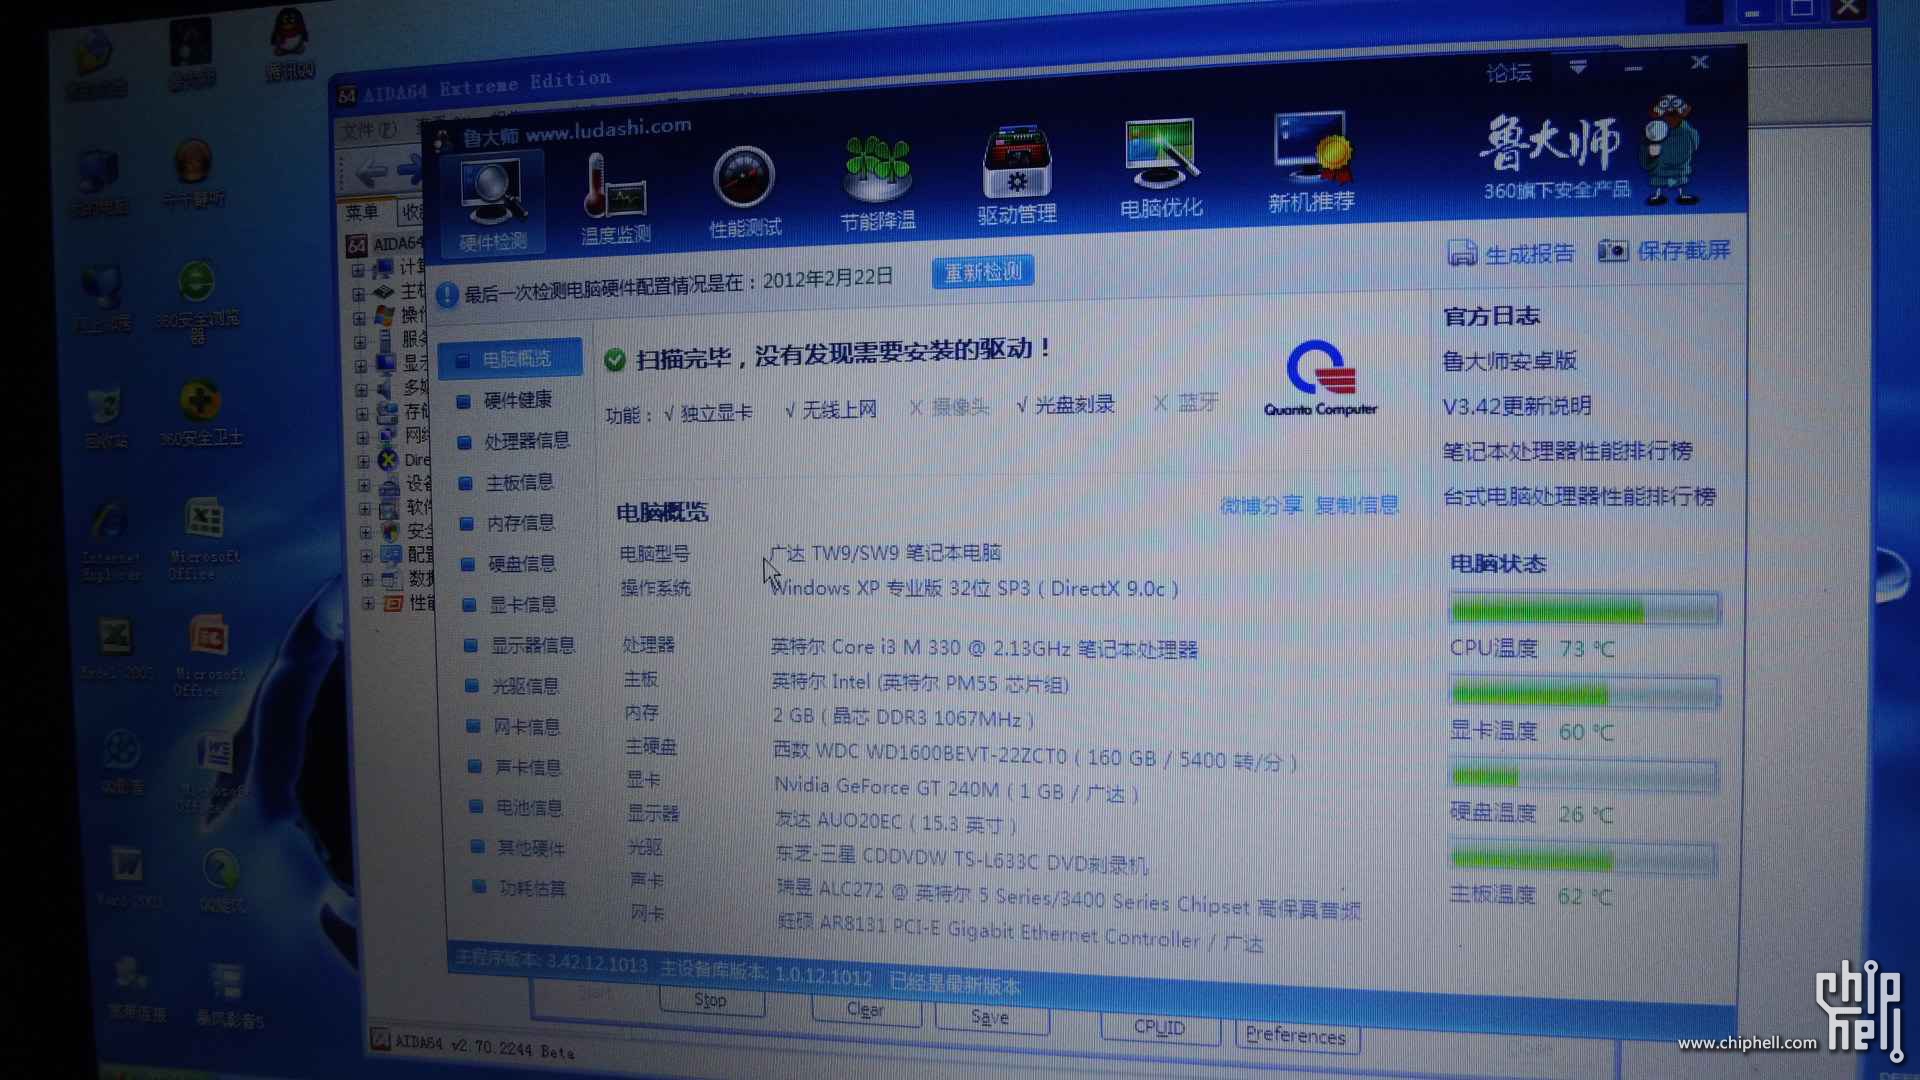Click the CPU温度 temperature bar
Viewport: 1920px width, 1080px height.
pos(1584,609)
